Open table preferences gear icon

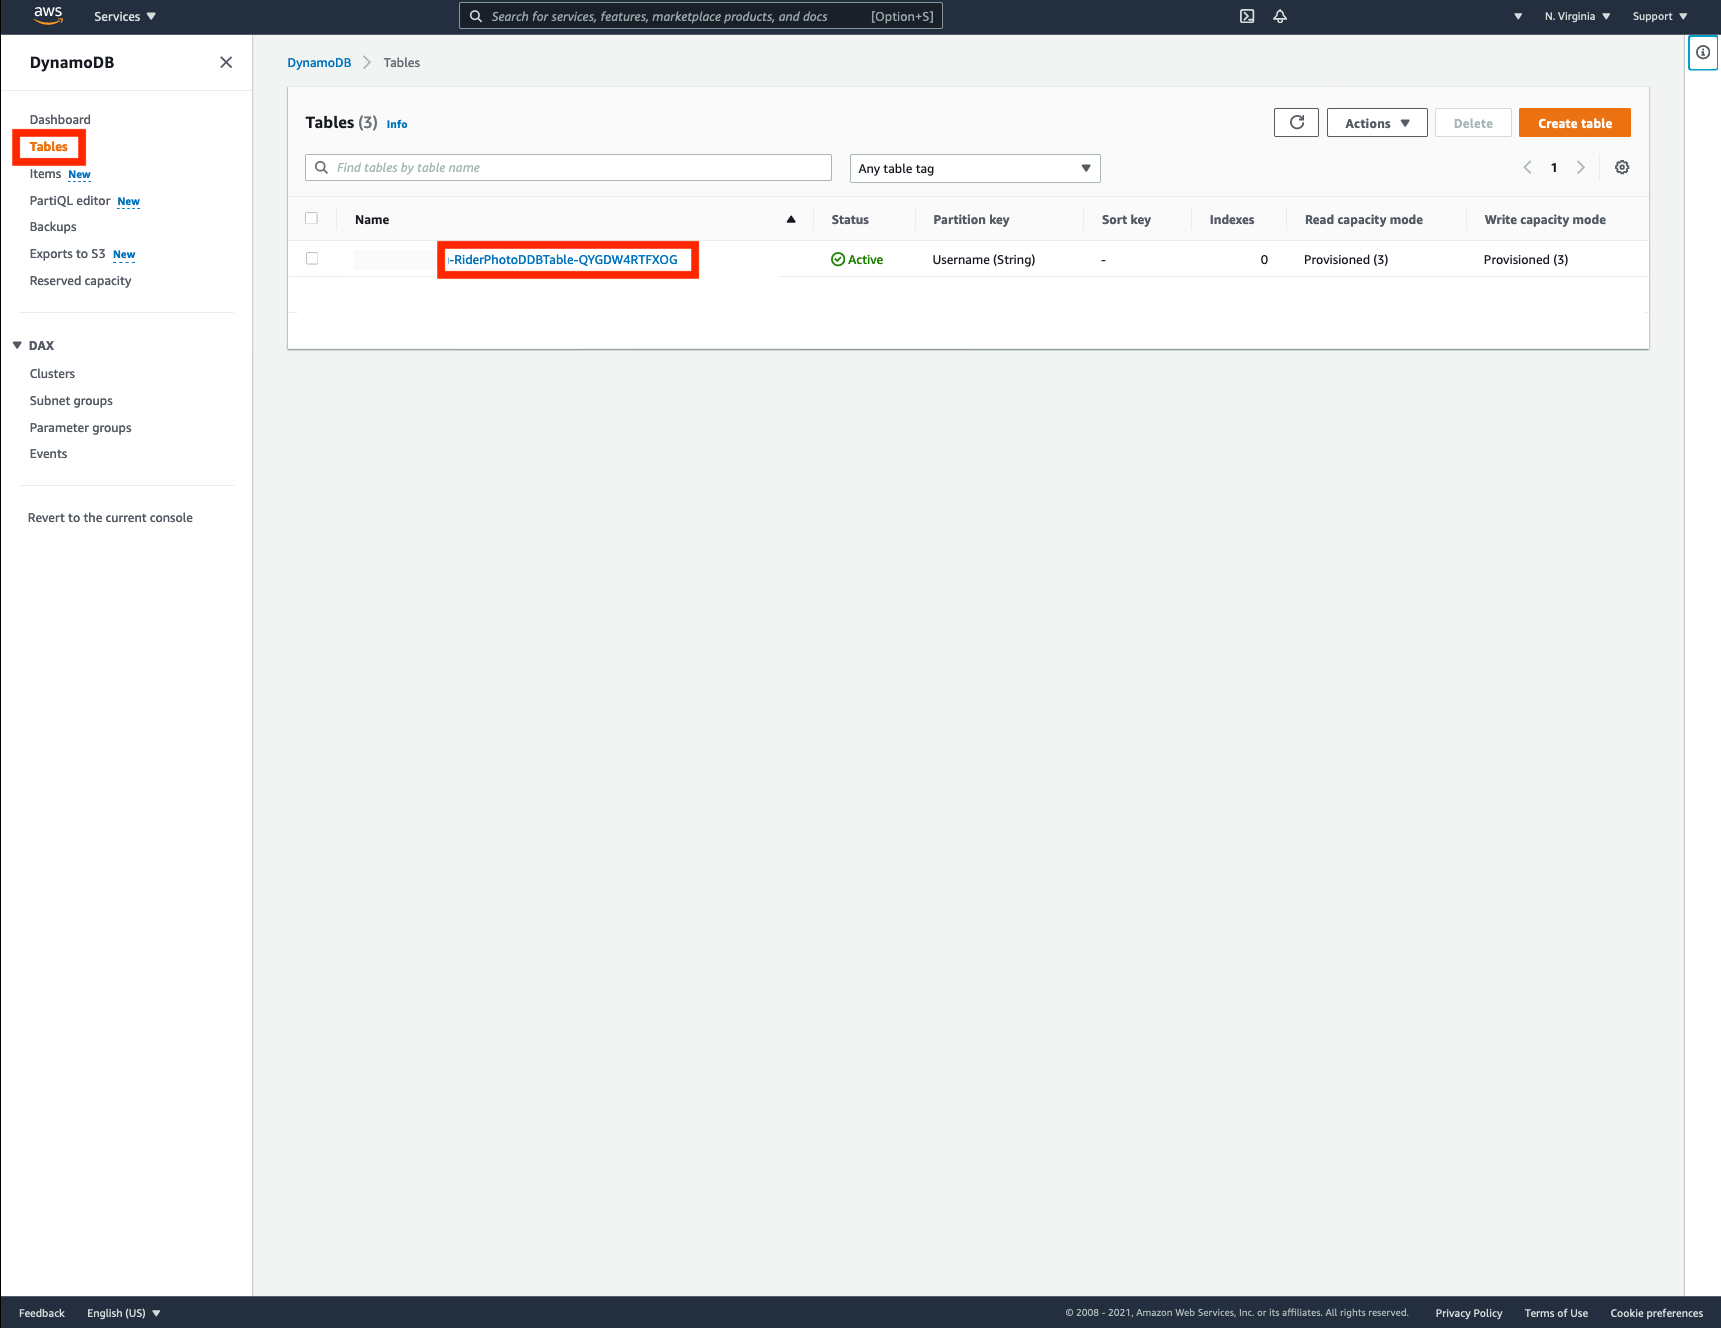[x=1622, y=167]
